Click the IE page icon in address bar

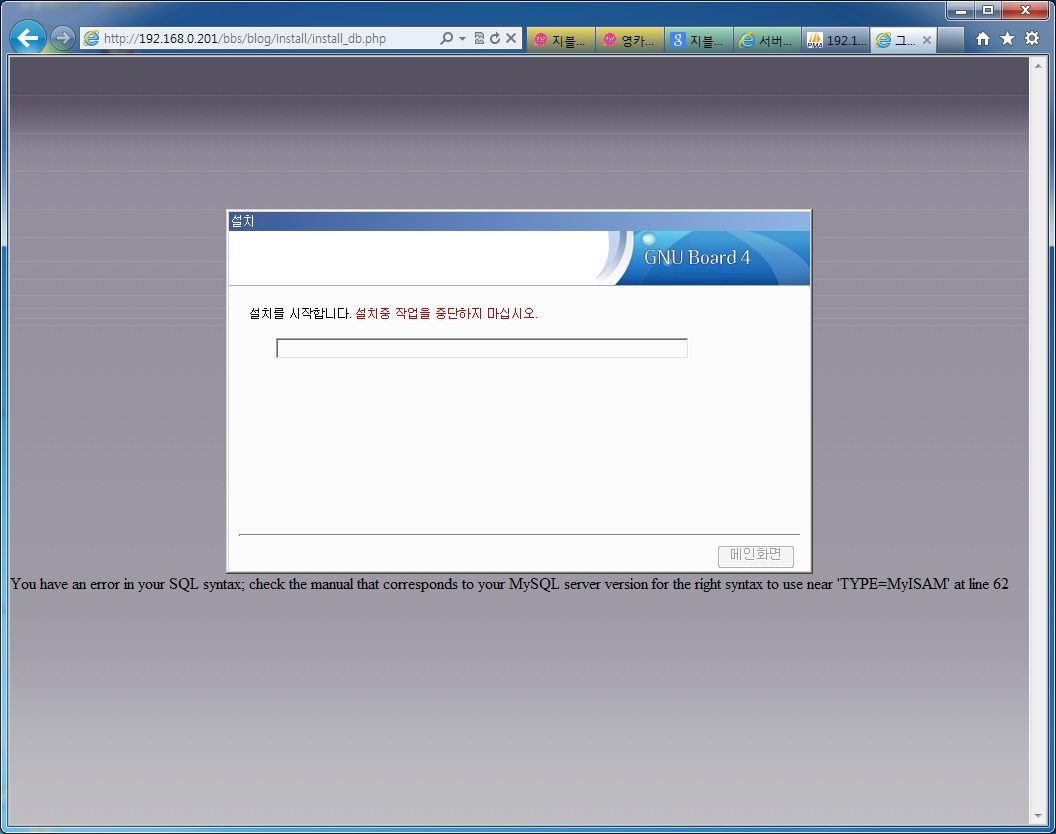pos(91,38)
